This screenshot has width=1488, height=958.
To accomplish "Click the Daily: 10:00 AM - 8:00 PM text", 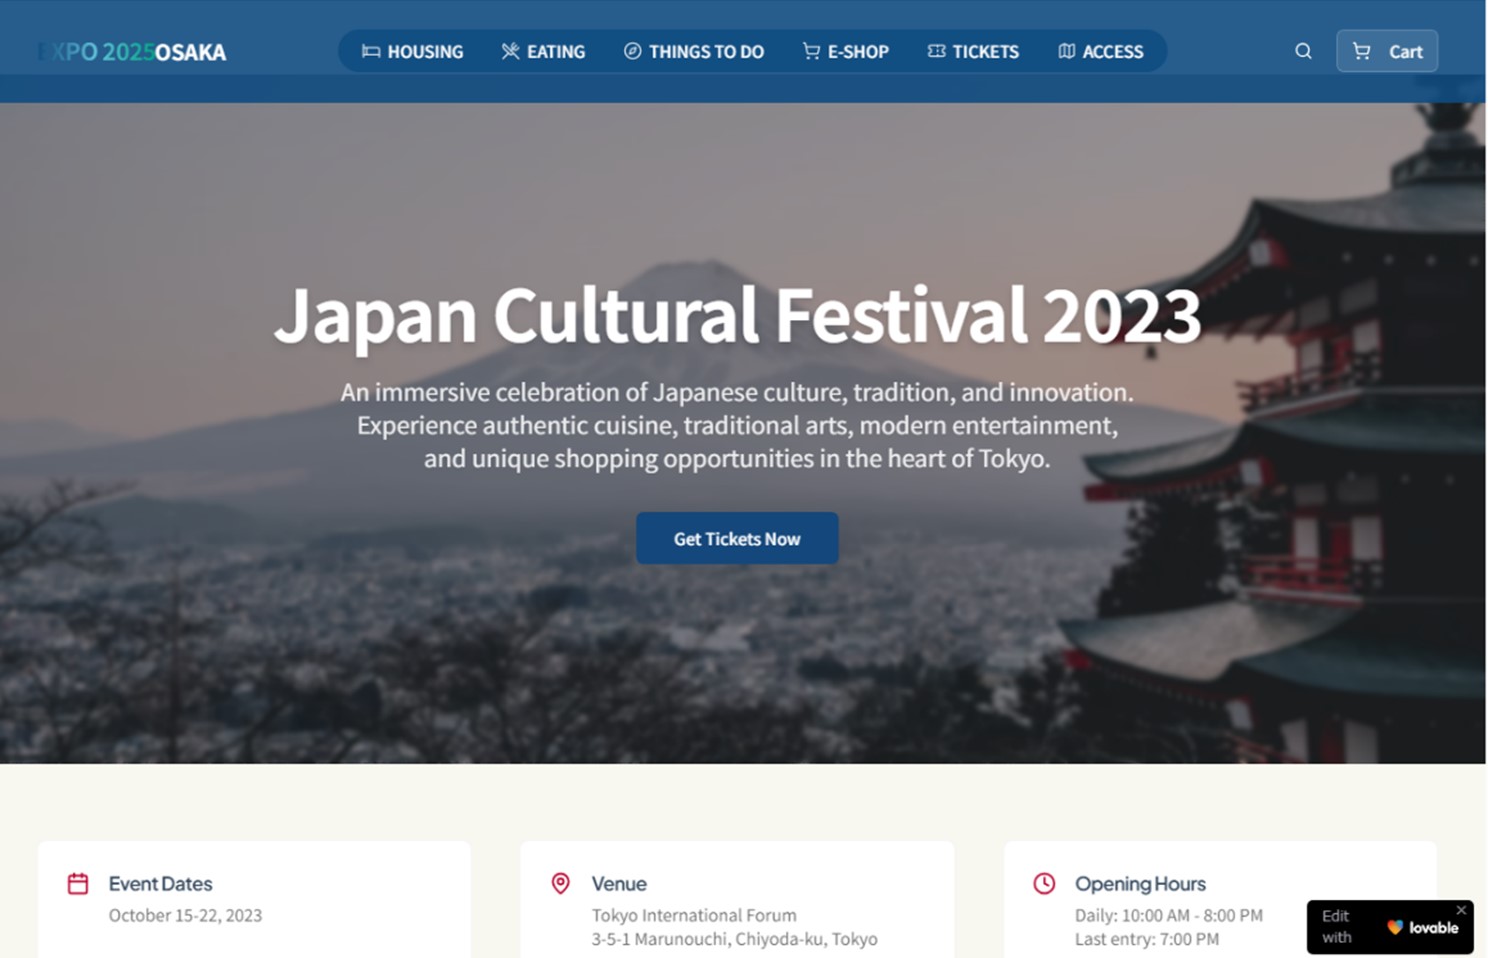I will click(1168, 915).
